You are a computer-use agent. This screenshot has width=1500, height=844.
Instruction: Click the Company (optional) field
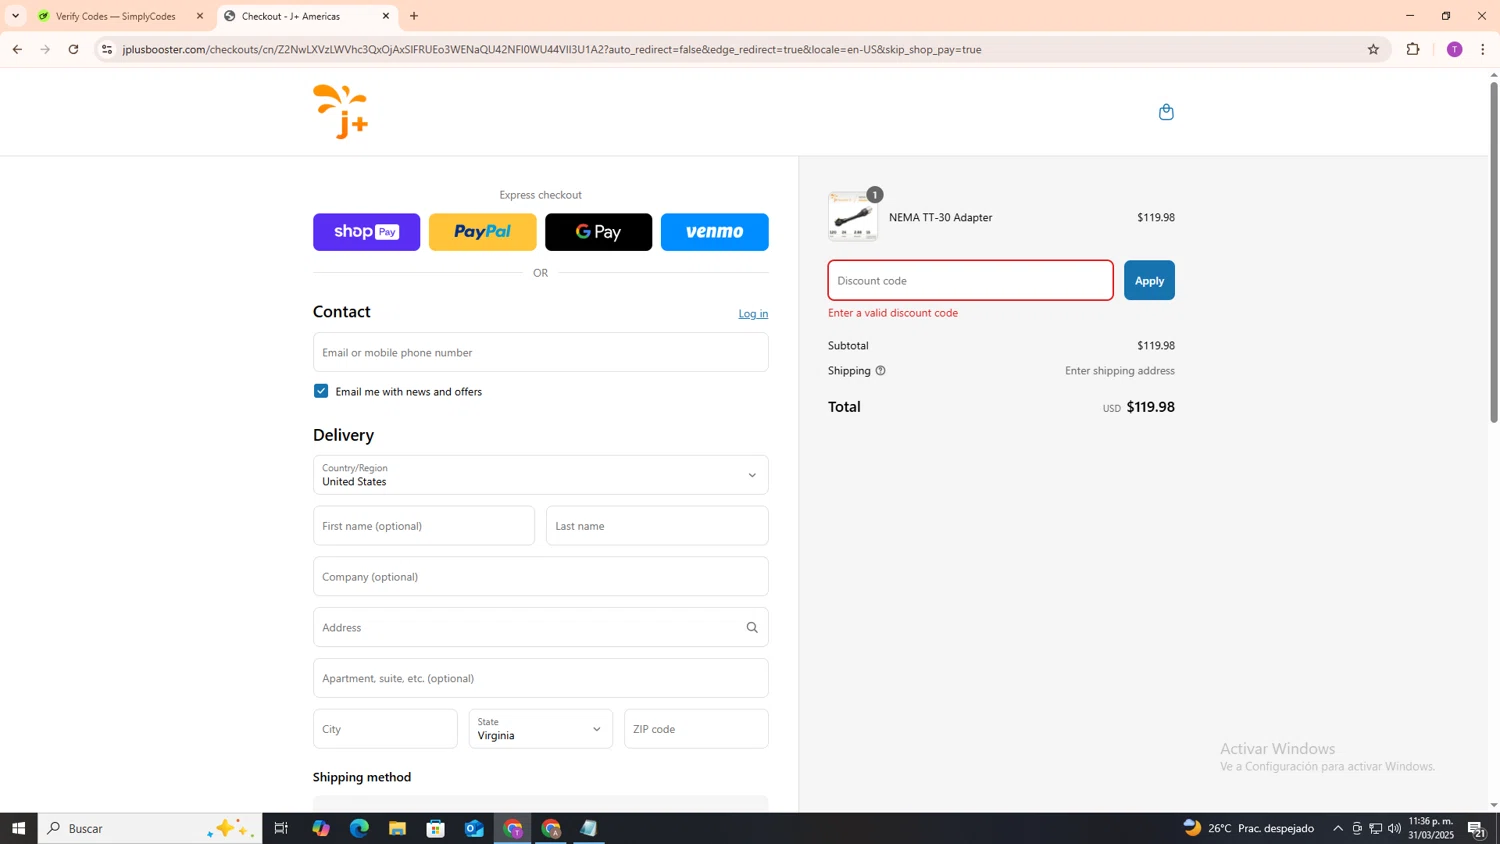coord(541,577)
